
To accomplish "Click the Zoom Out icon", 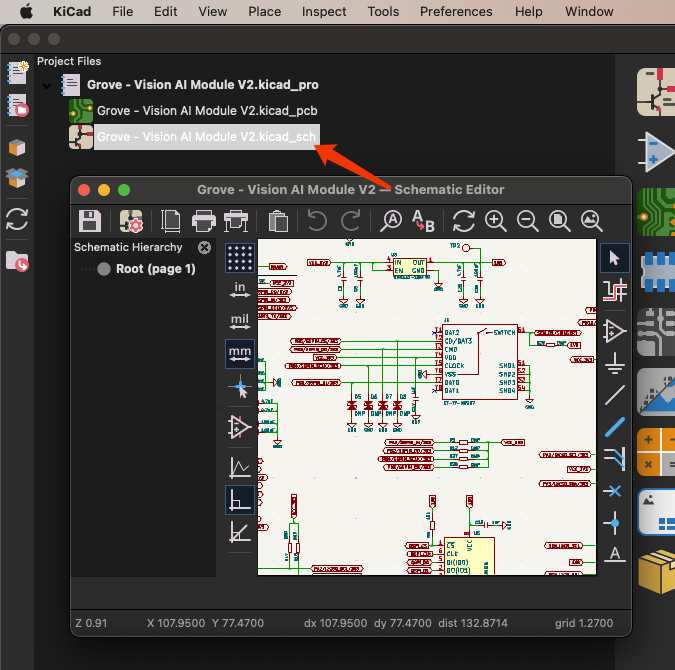I will click(x=527, y=221).
